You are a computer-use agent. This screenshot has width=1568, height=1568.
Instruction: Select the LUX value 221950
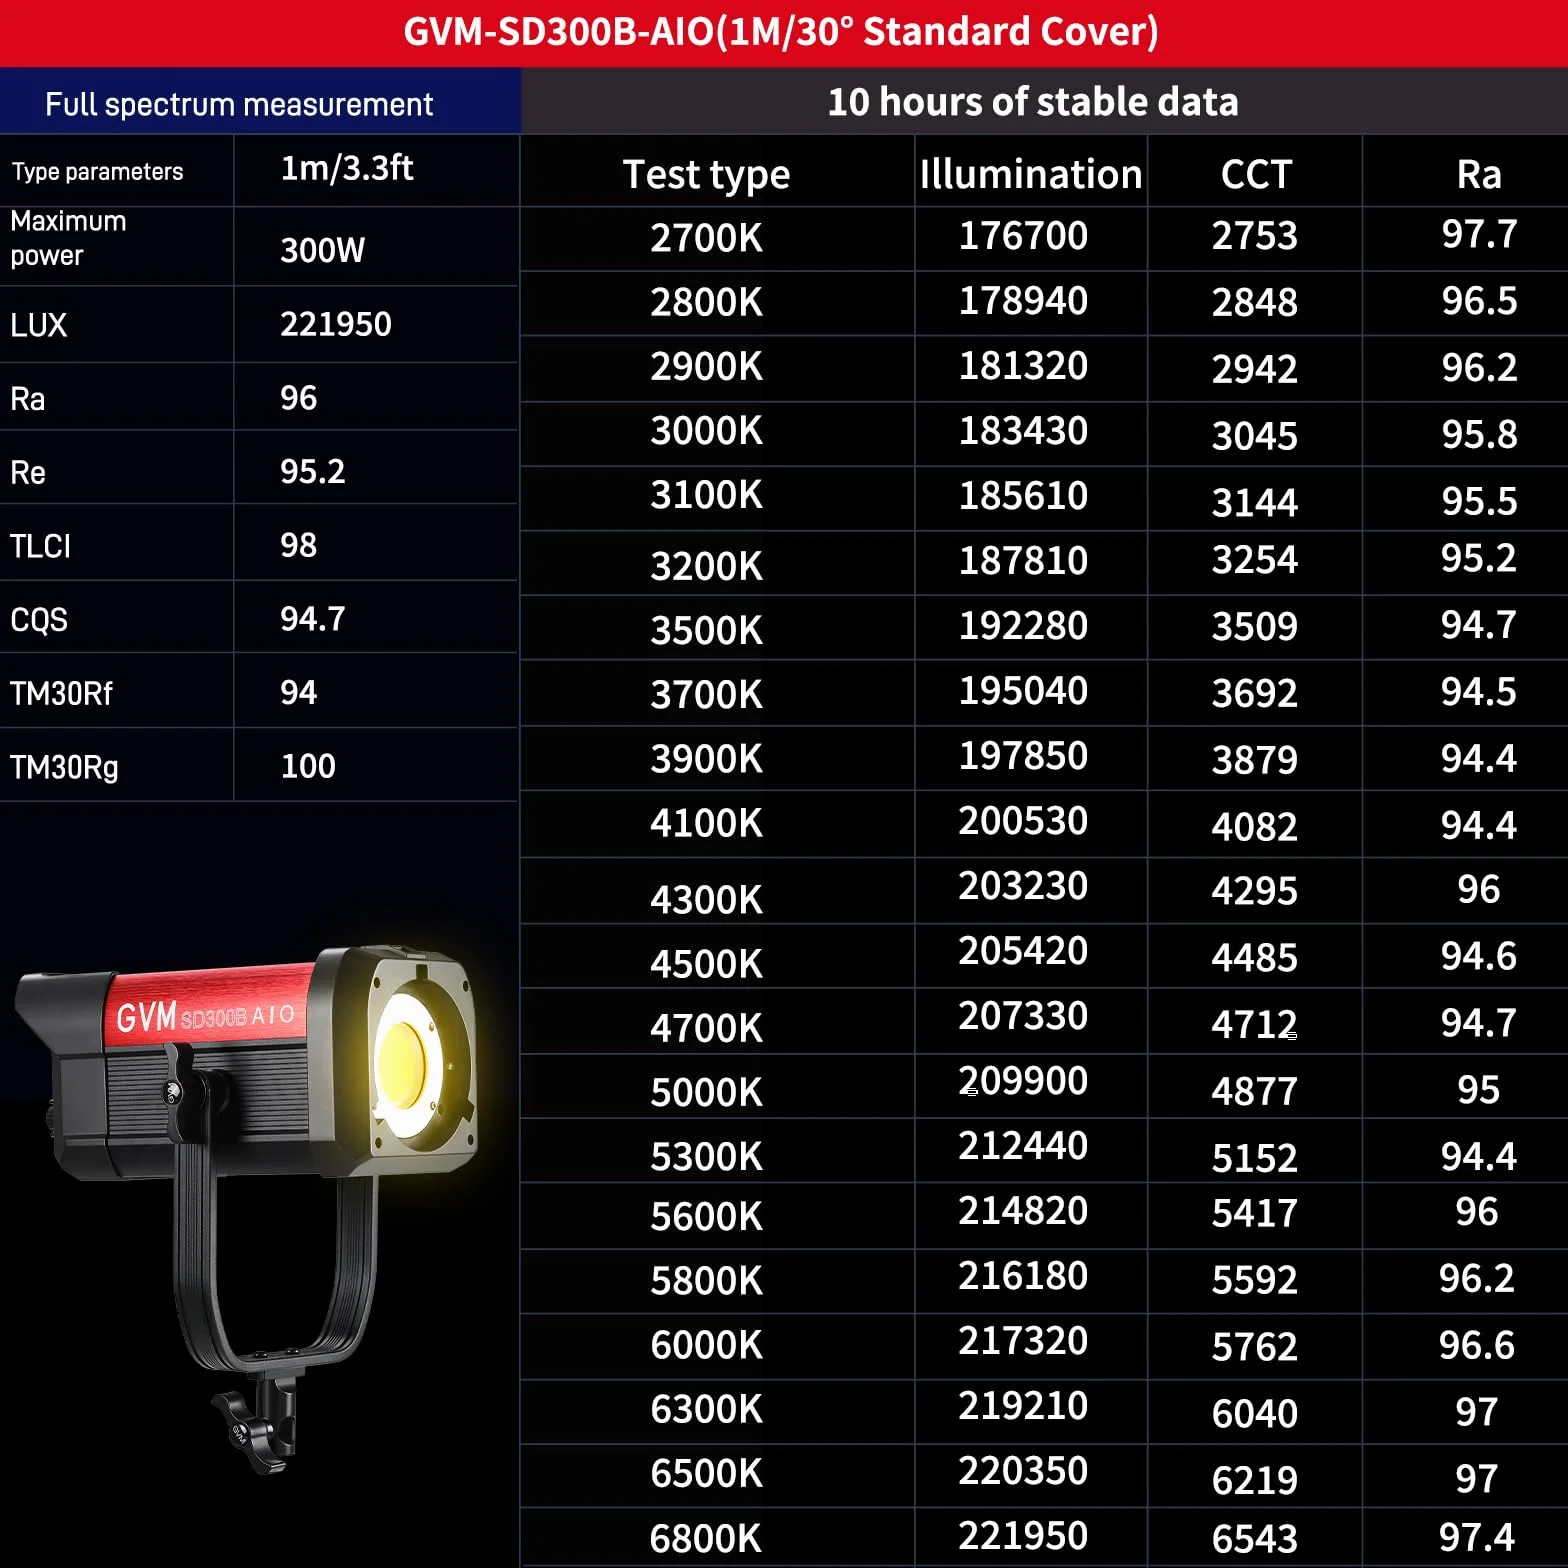[x=336, y=324]
